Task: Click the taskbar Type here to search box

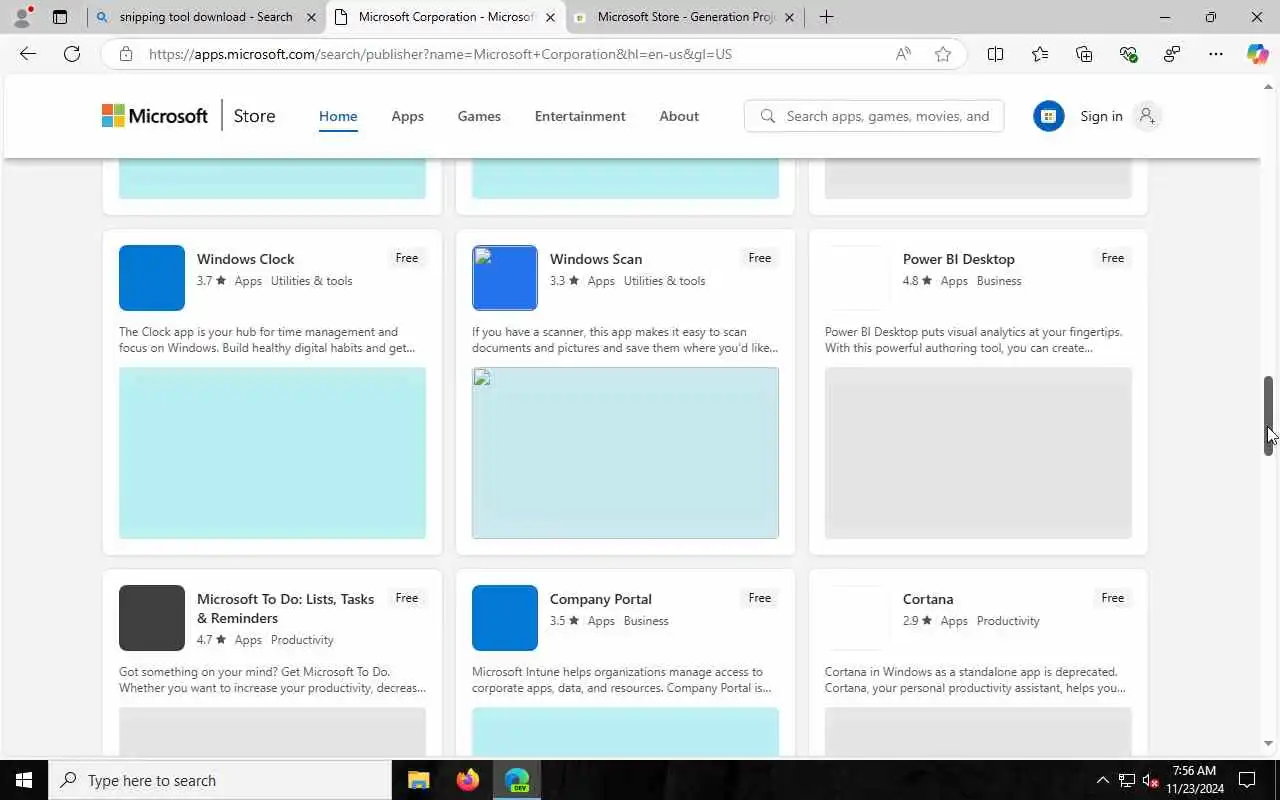Action: [x=220, y=780]
